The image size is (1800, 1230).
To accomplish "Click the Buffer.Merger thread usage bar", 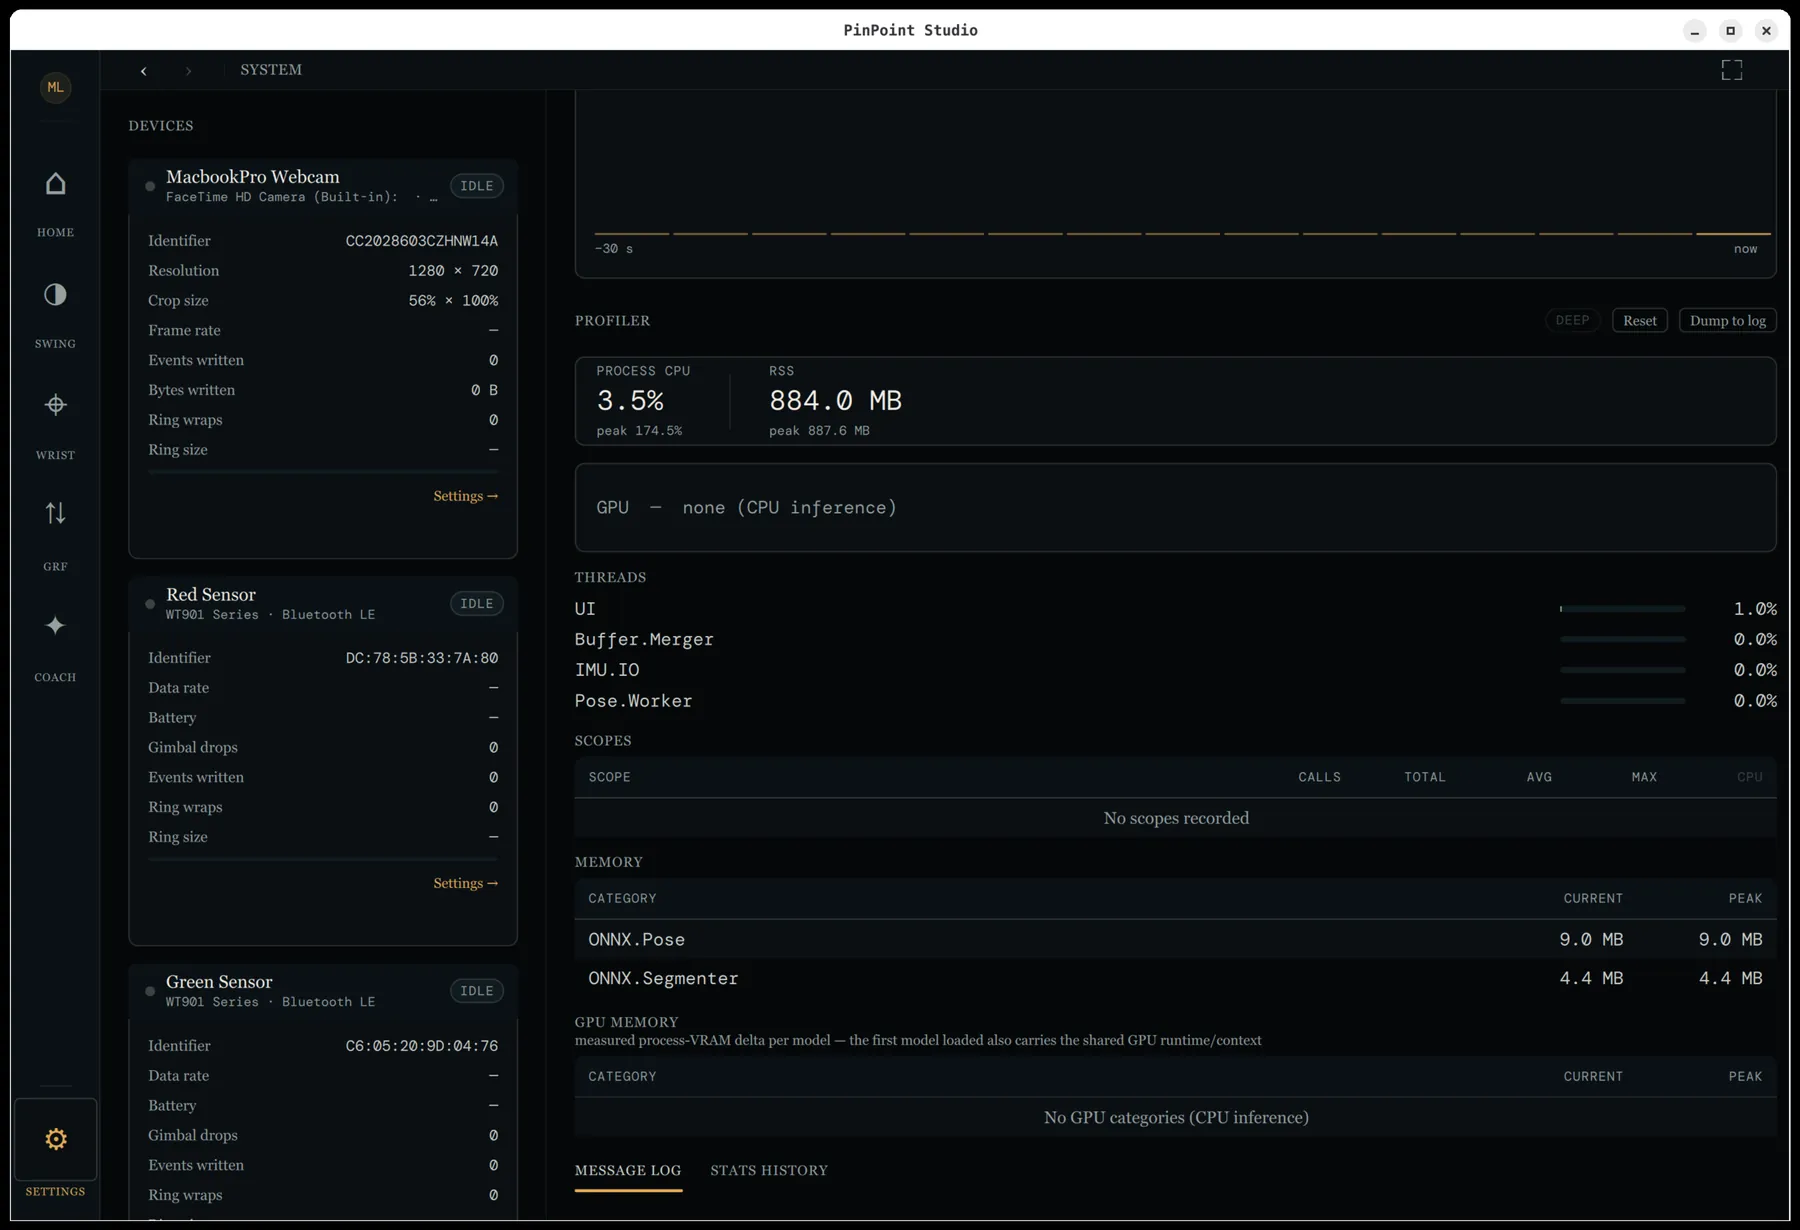I will (x=1622, y=639).
